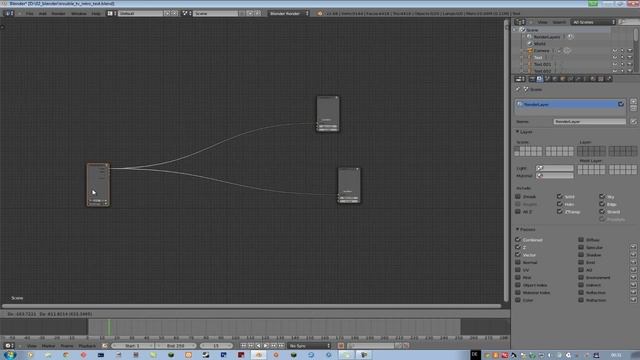Click the End frame field
Screen dimensions: 640x360
pos(176,346)
